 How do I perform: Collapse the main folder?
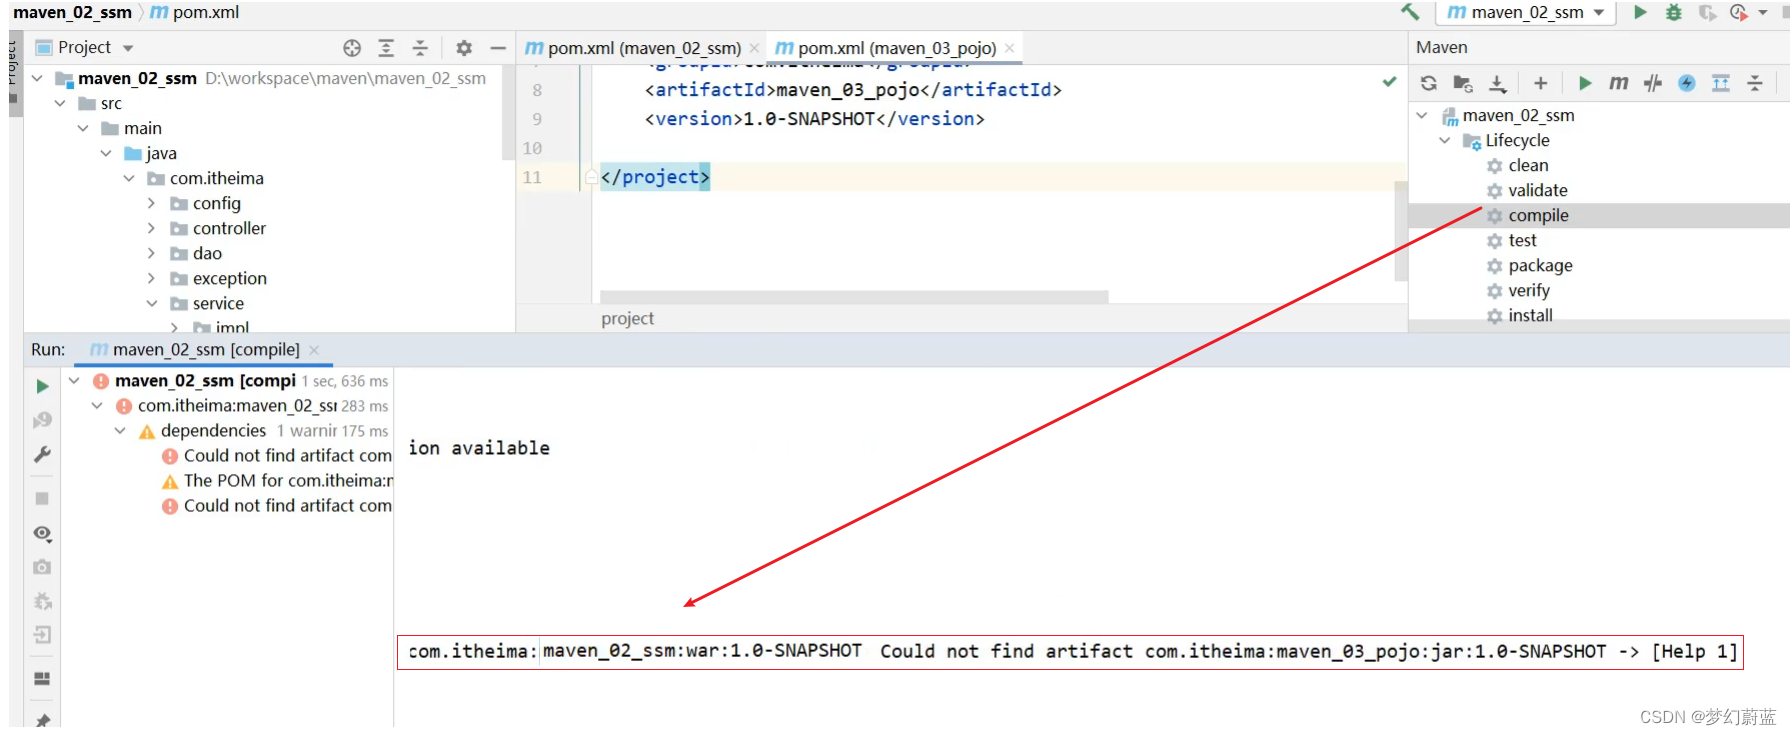click(83, 128)
